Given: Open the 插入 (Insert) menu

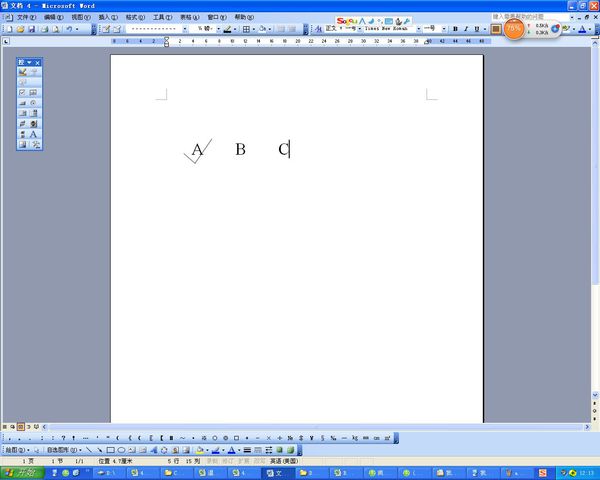Looking at the screenshot, I should point(108,17).
